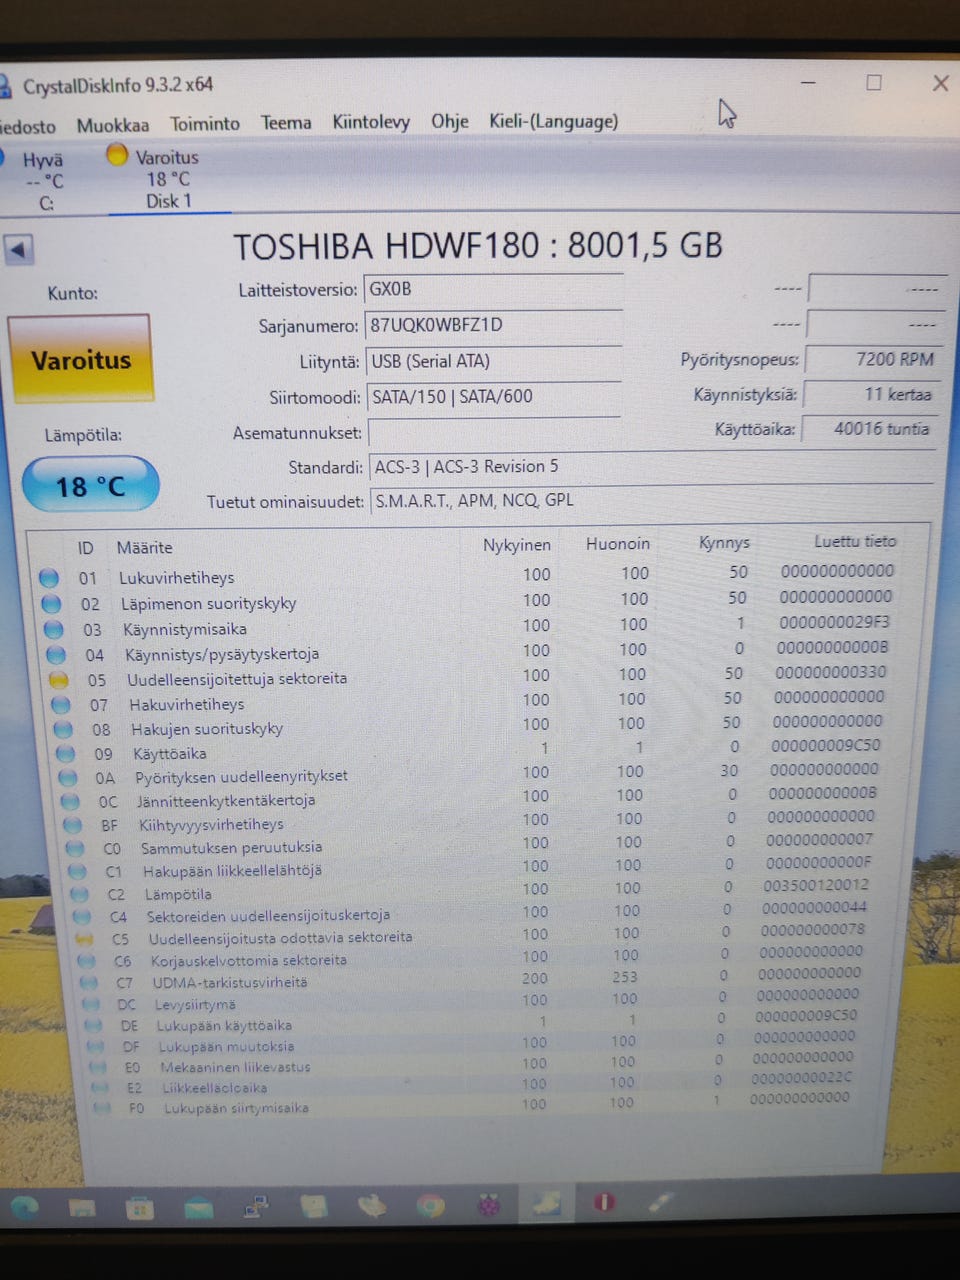Open the Kiintolevy menu
The height and width of the screenshot is (1280, 960).
coord(371,122)
